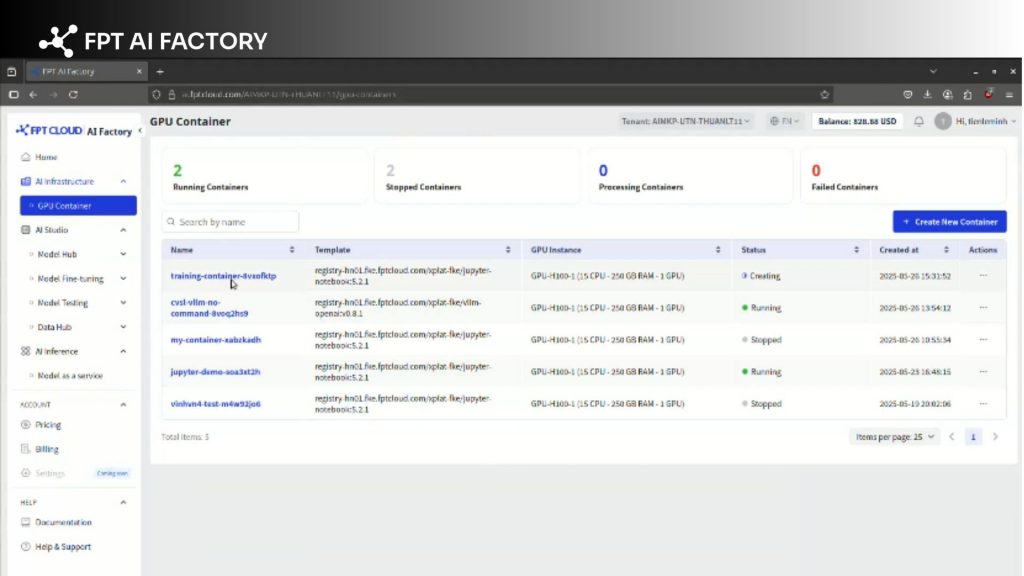The image size is (1024, 576).
Task: Open the actions menu for my-container-xabzkadh row
Action: point(981,340)
